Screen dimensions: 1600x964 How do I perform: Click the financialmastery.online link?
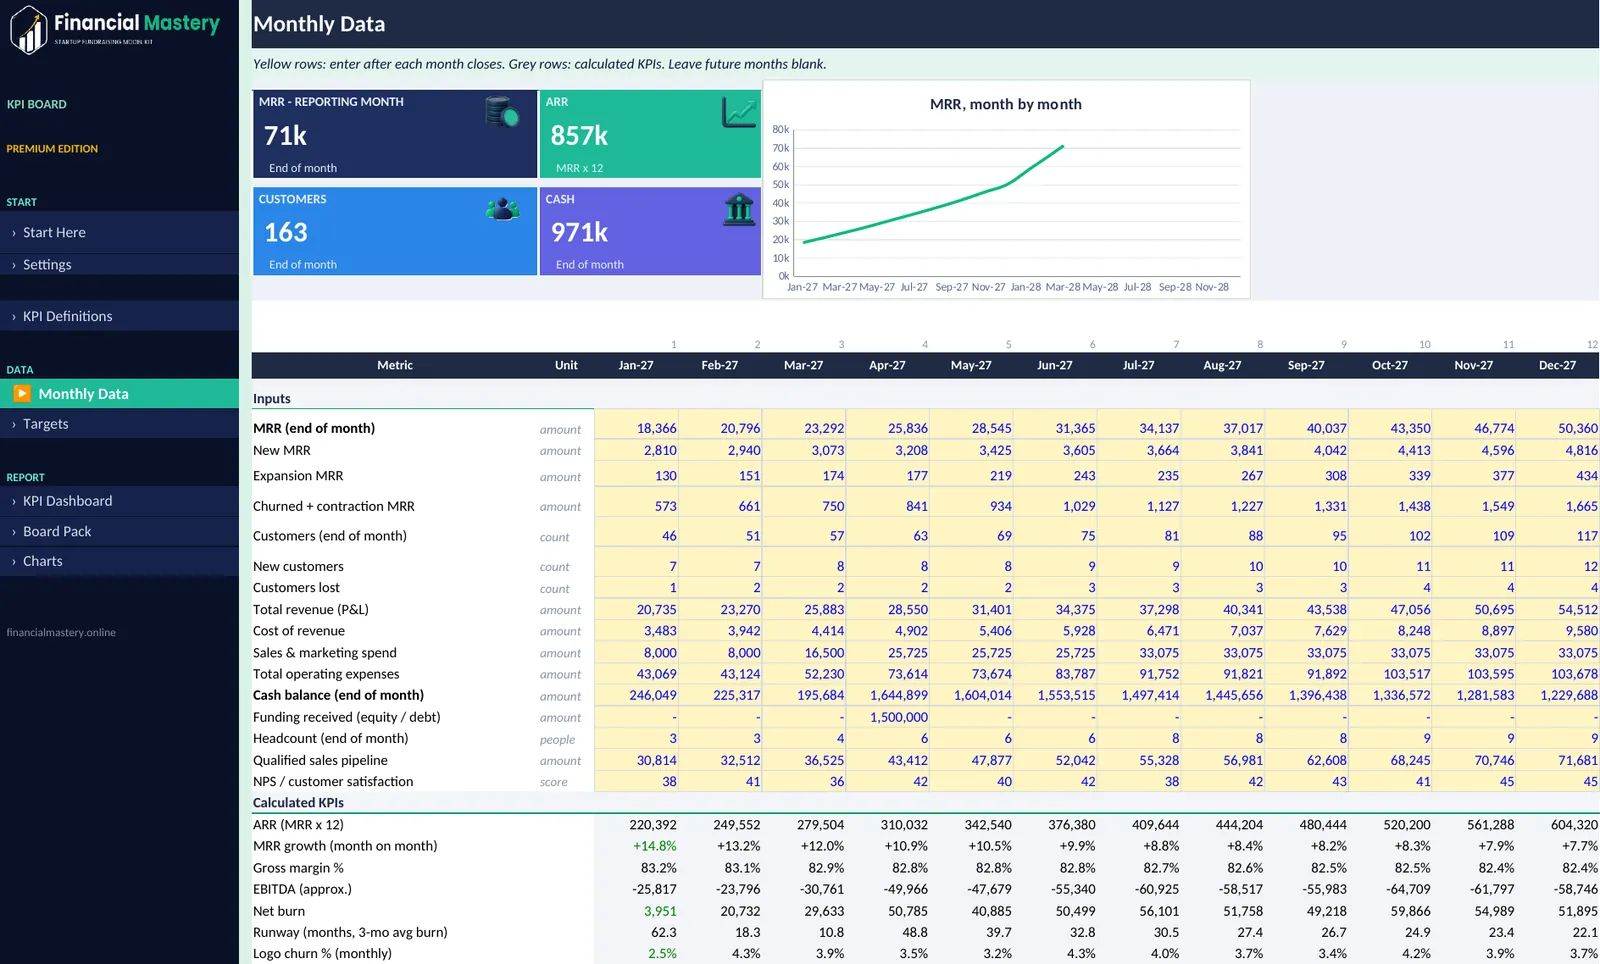click(61, 632)
